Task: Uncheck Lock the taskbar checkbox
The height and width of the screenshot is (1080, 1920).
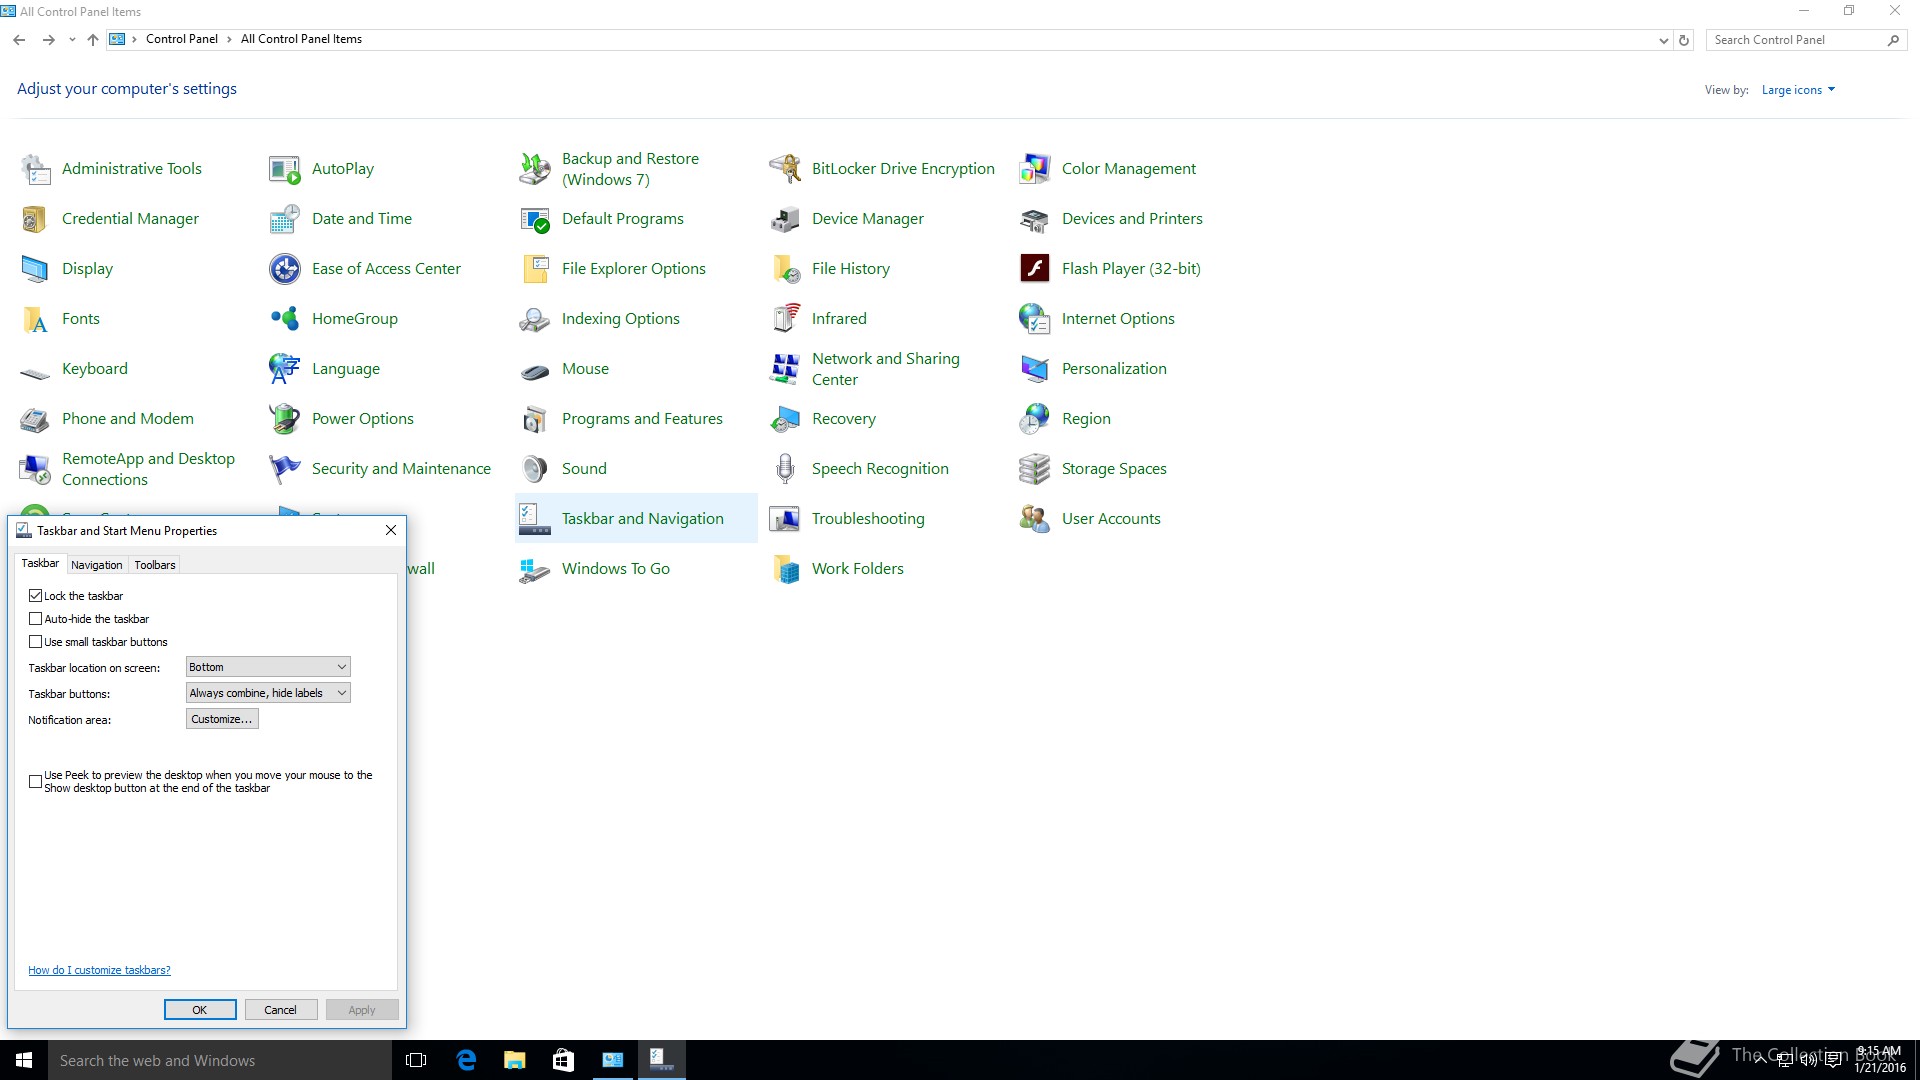Action: (x=36, y=596)
